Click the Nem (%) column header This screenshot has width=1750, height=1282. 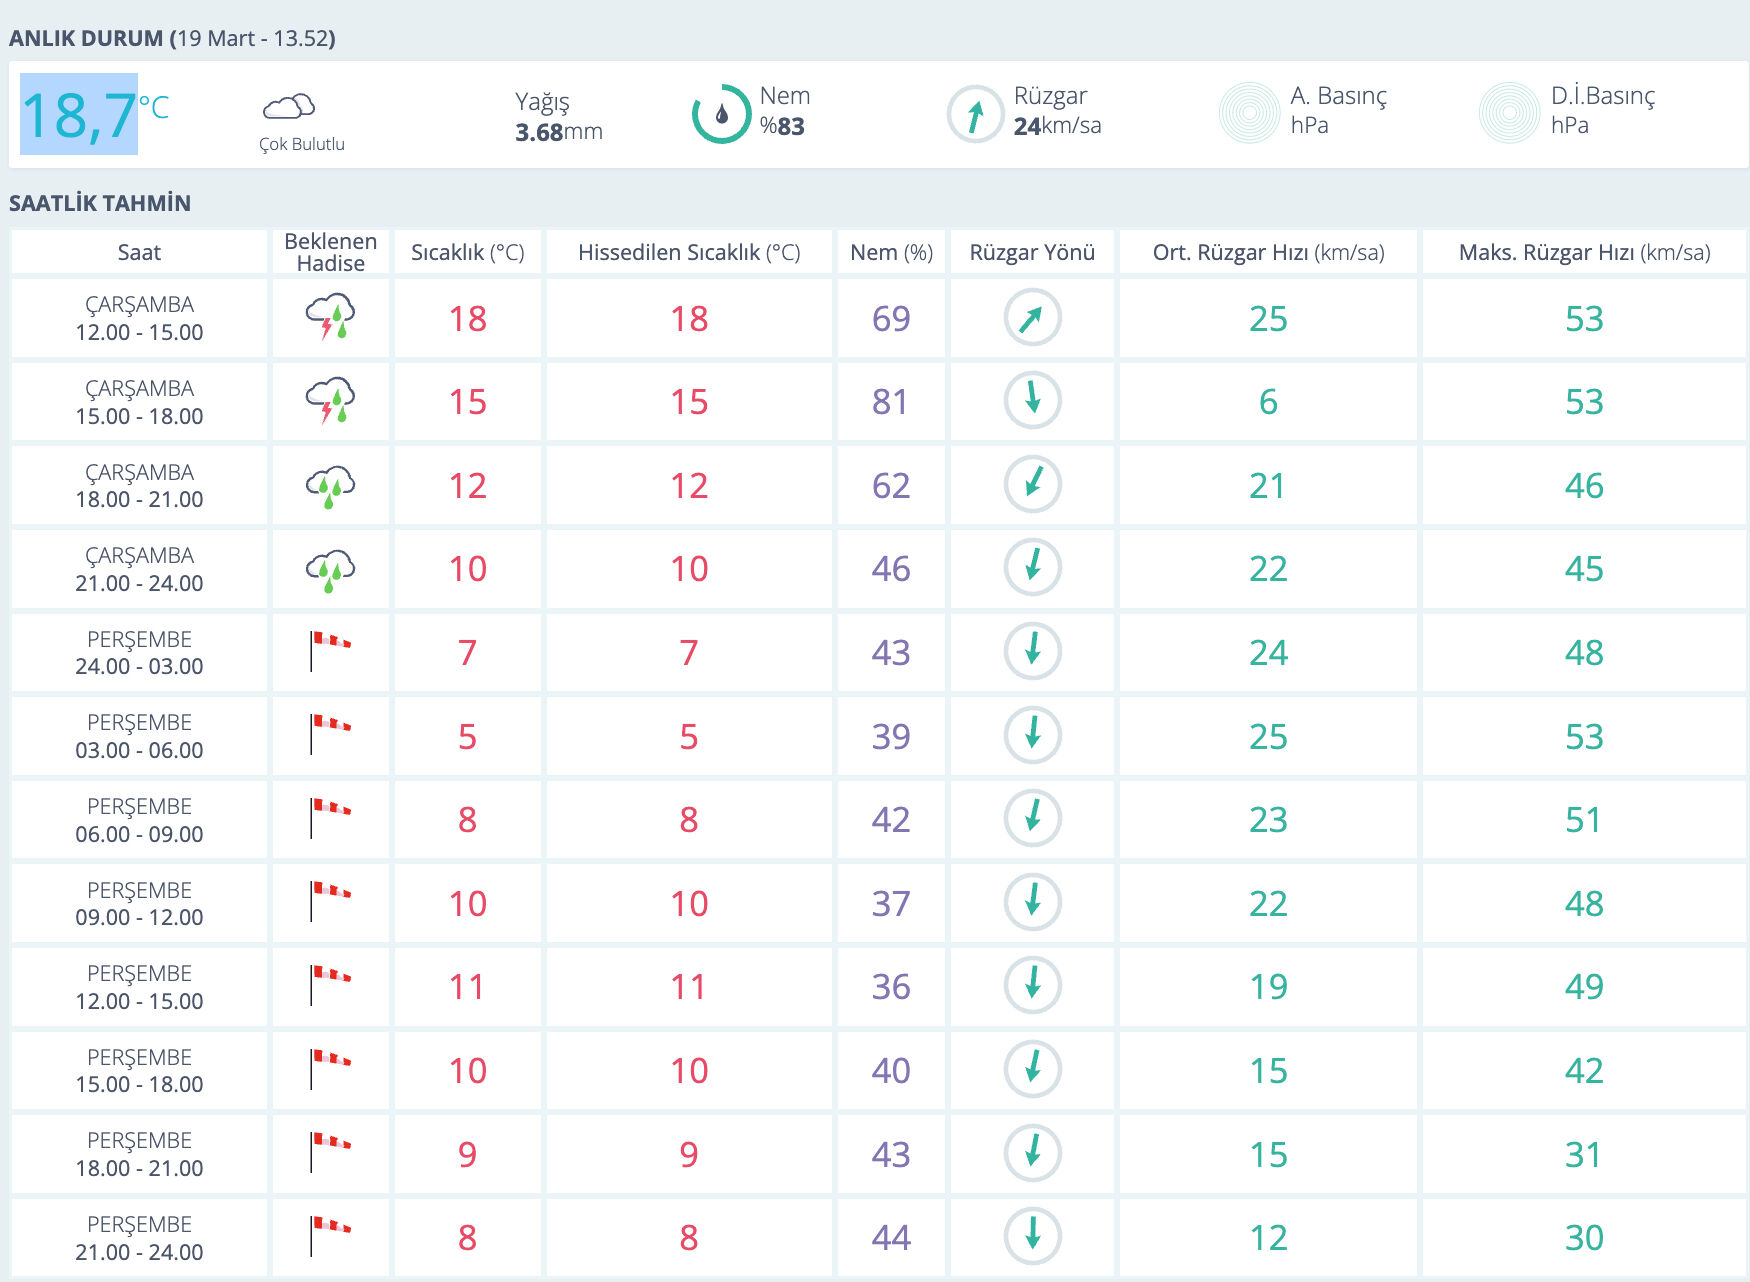(891, 252)
